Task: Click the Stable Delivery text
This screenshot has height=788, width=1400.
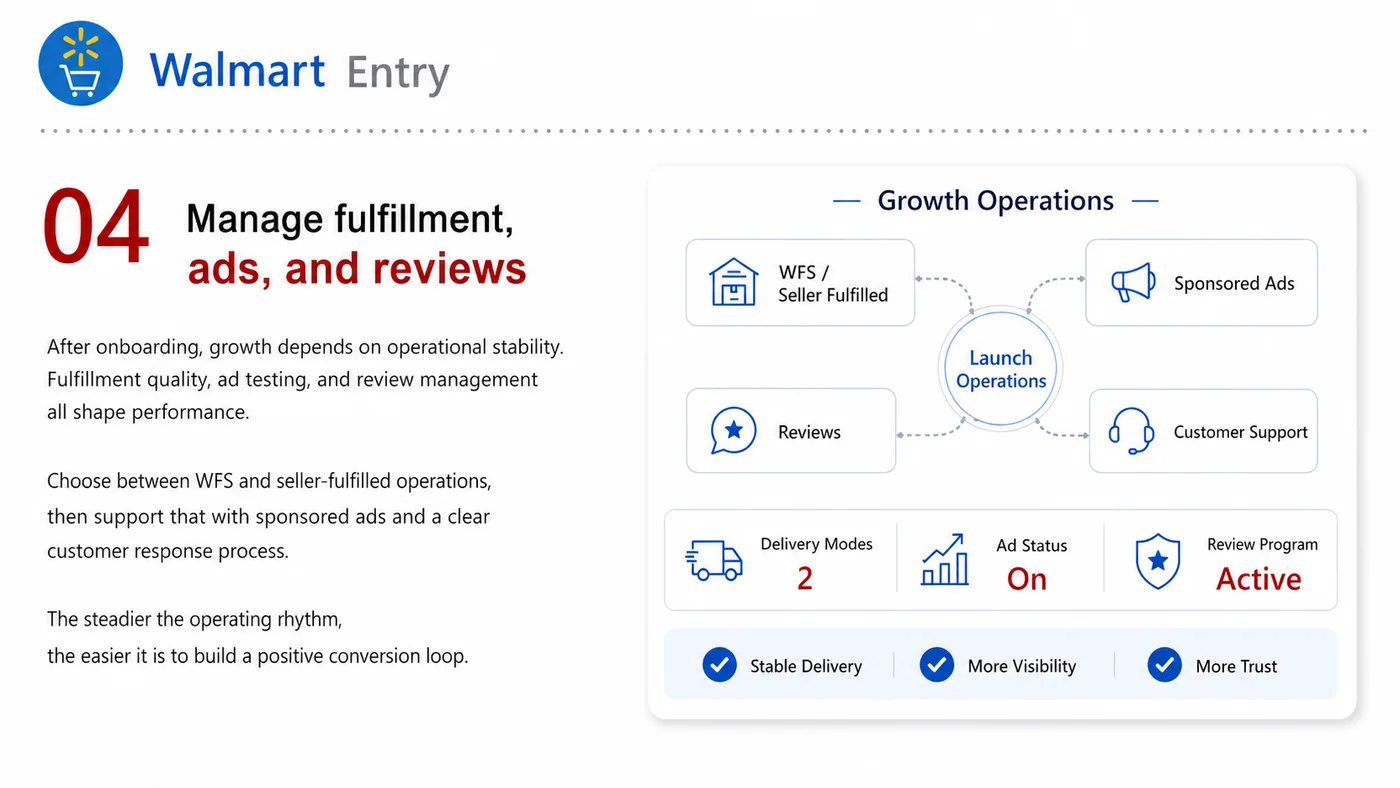Action: [x=806, y=666]
